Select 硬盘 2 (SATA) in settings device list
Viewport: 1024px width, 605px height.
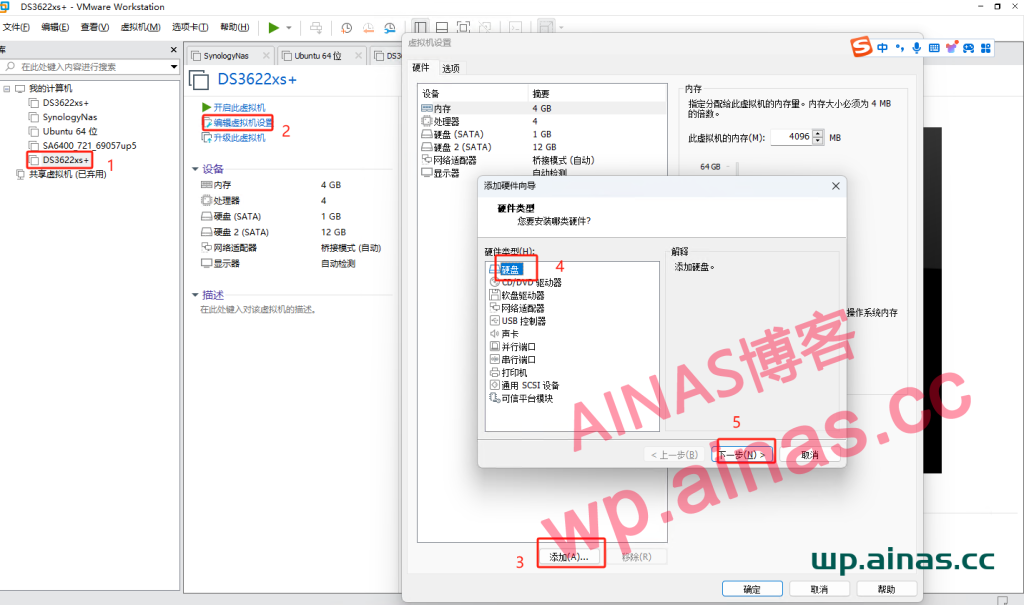pos(542,147)
